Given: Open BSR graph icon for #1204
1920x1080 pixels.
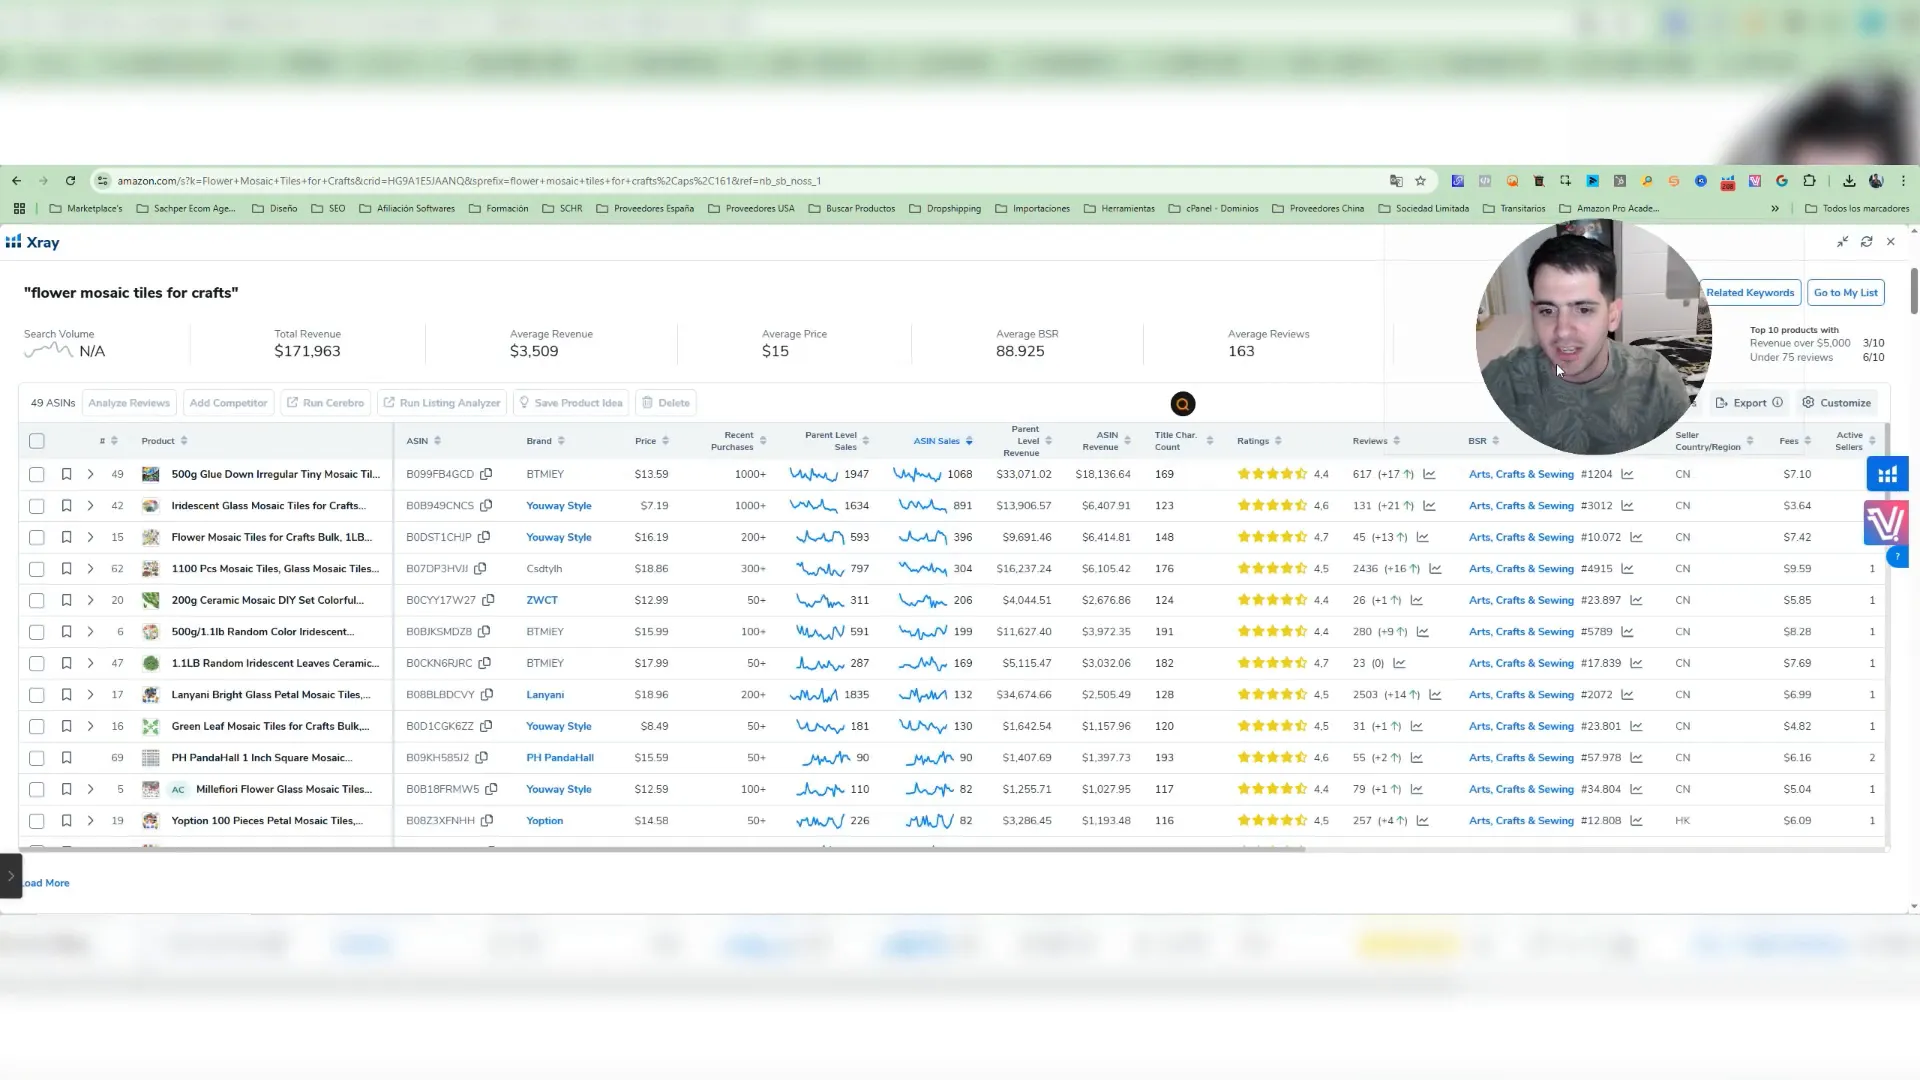Looking at the screenshot, I should [1627, 474].
